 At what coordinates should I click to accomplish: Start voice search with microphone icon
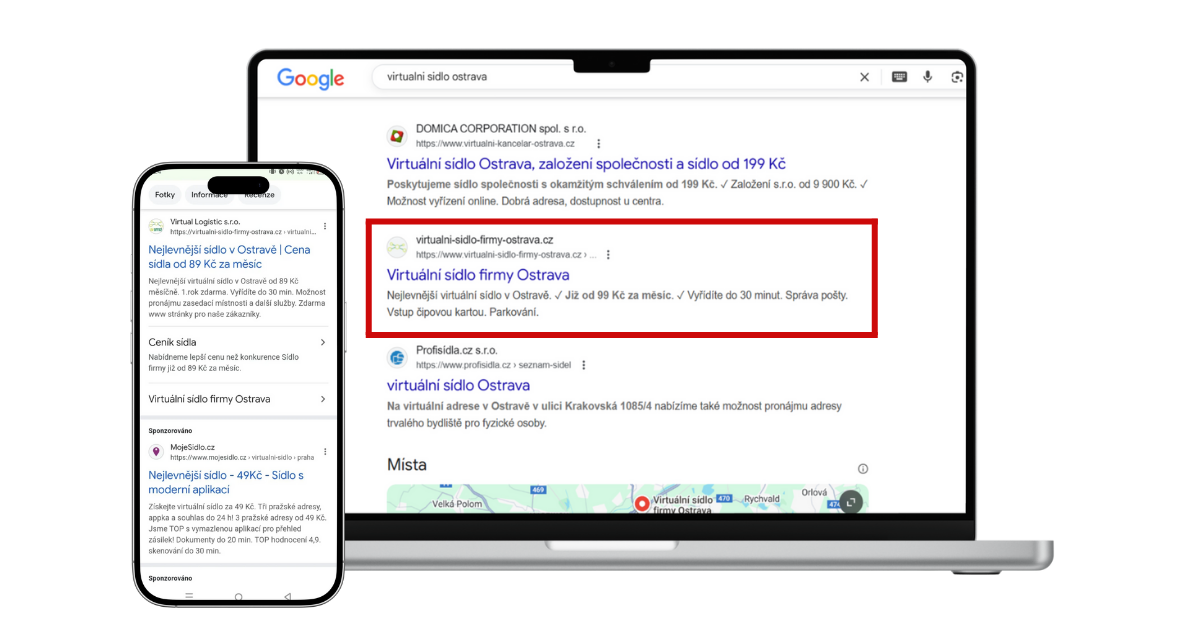pos(928,77)
